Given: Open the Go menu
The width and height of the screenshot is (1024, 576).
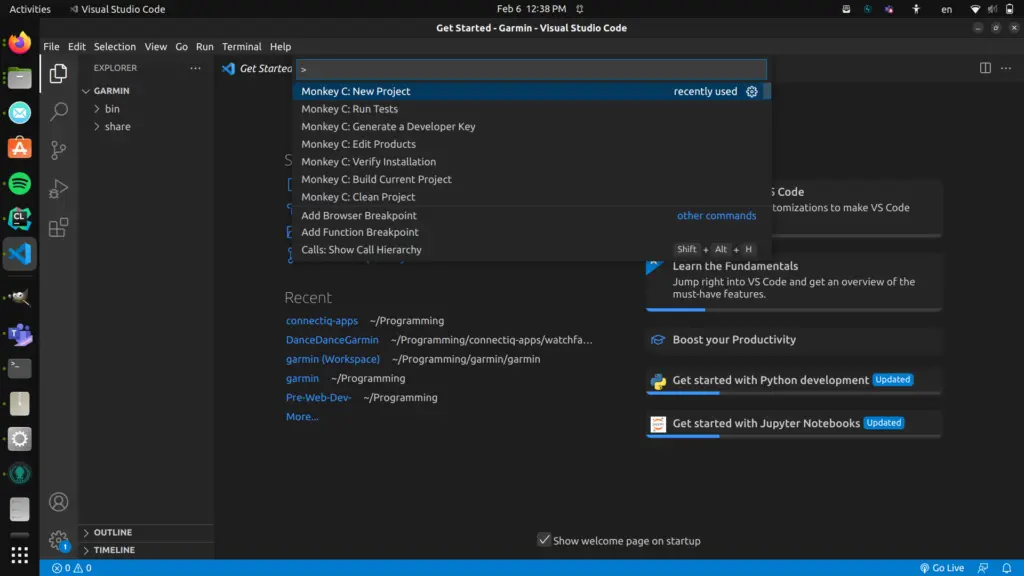Looking at the screenshot, I should tap(181, 46).
